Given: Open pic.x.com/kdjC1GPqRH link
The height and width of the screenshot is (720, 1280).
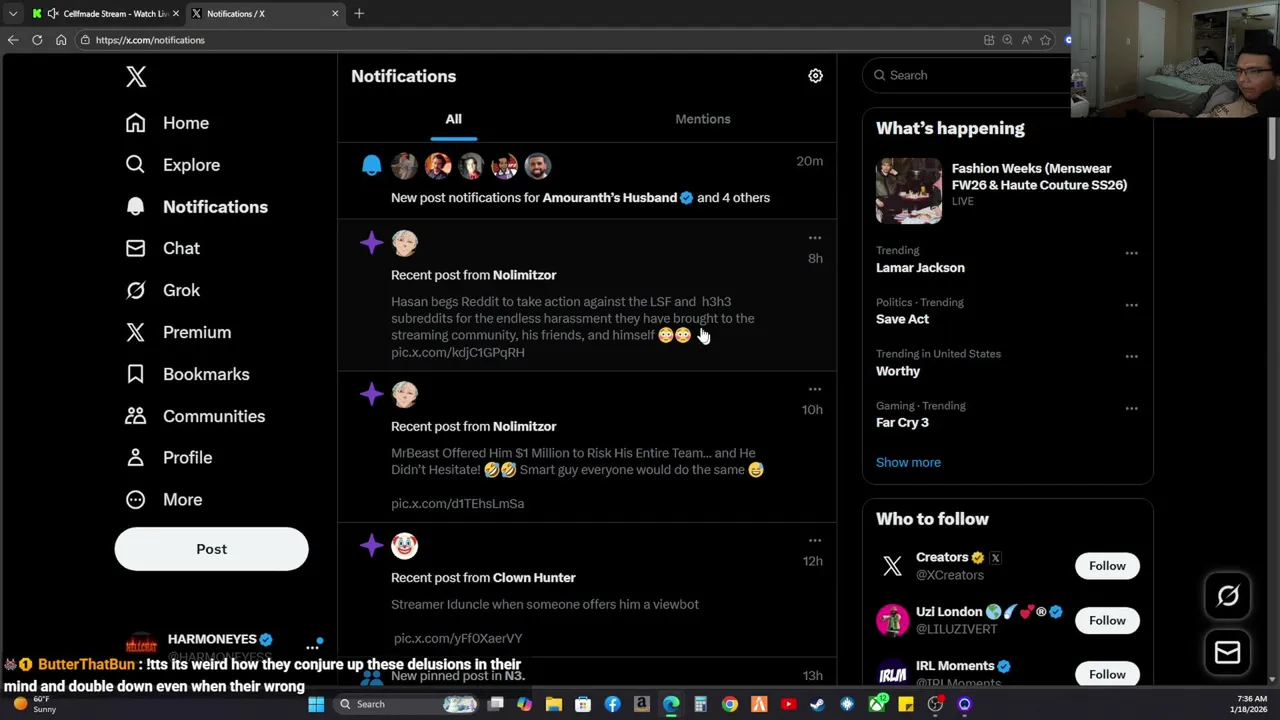Looking at the screenshot, I should (457, 352).
